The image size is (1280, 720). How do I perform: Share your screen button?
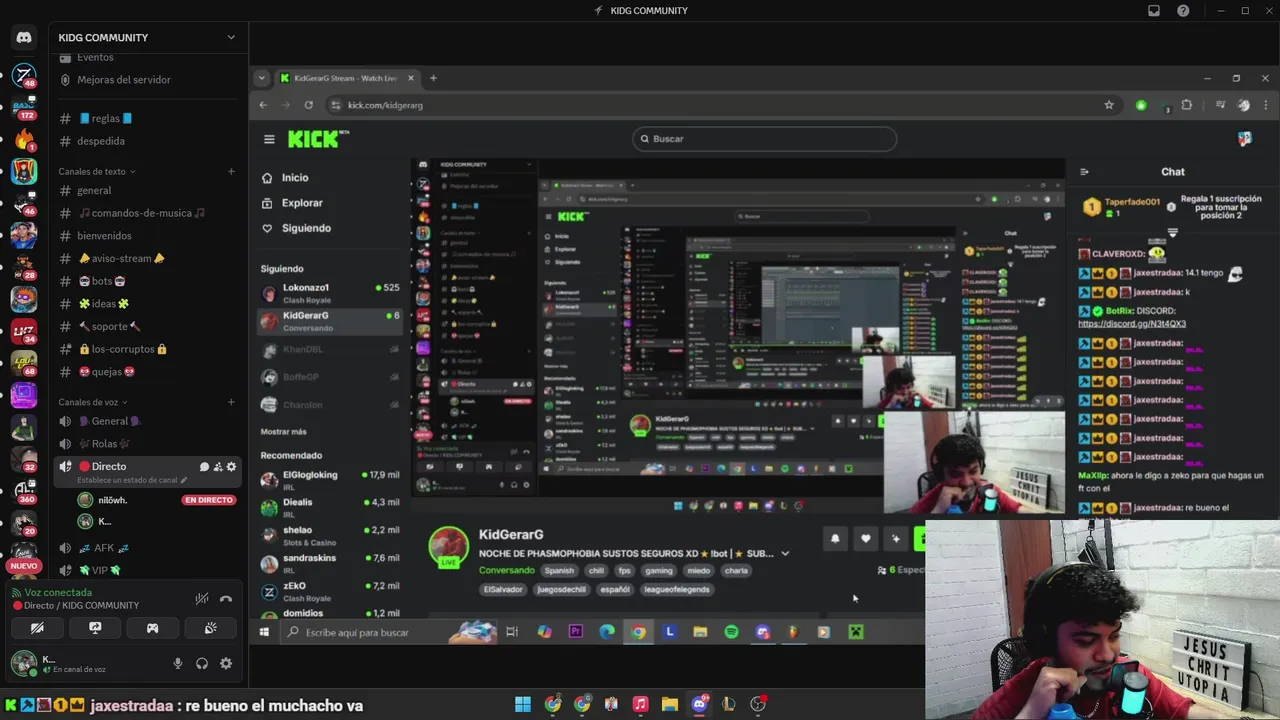(x=95, y=628)
